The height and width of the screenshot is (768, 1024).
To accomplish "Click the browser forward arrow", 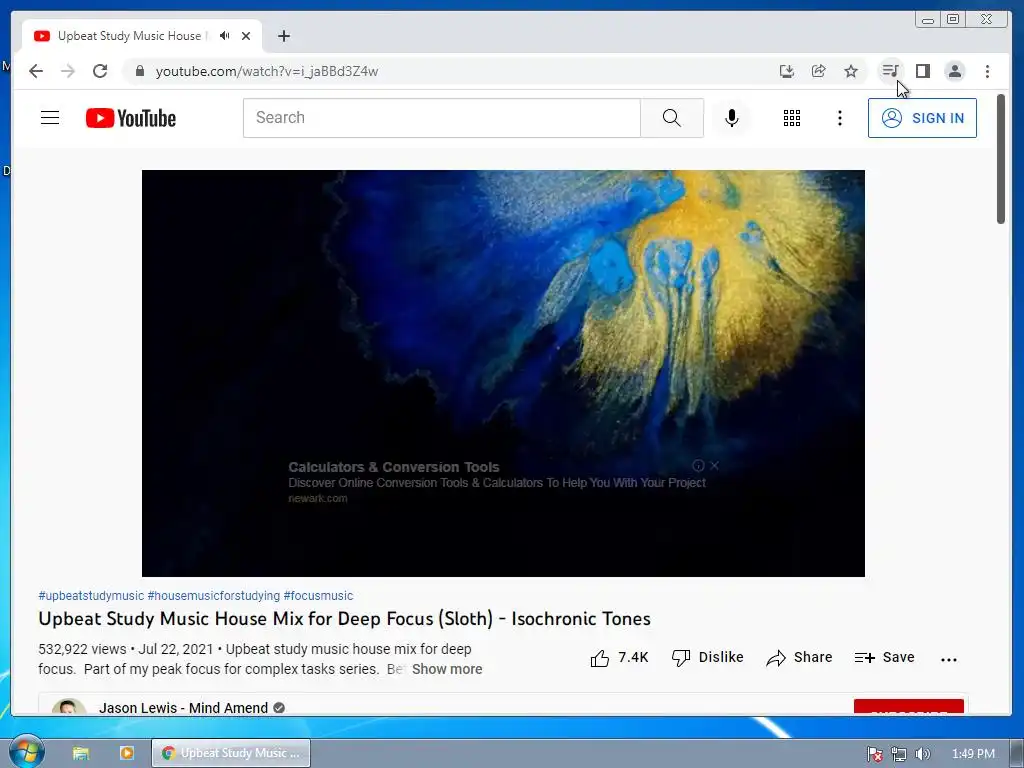I will 68,71.
